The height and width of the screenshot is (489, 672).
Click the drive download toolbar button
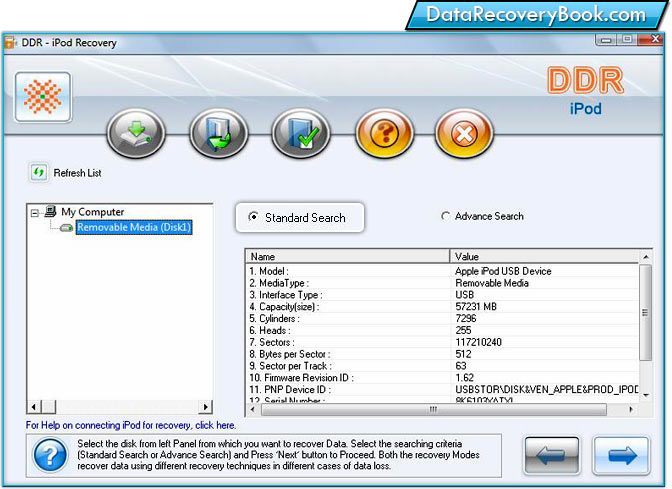tap(136, 133)
